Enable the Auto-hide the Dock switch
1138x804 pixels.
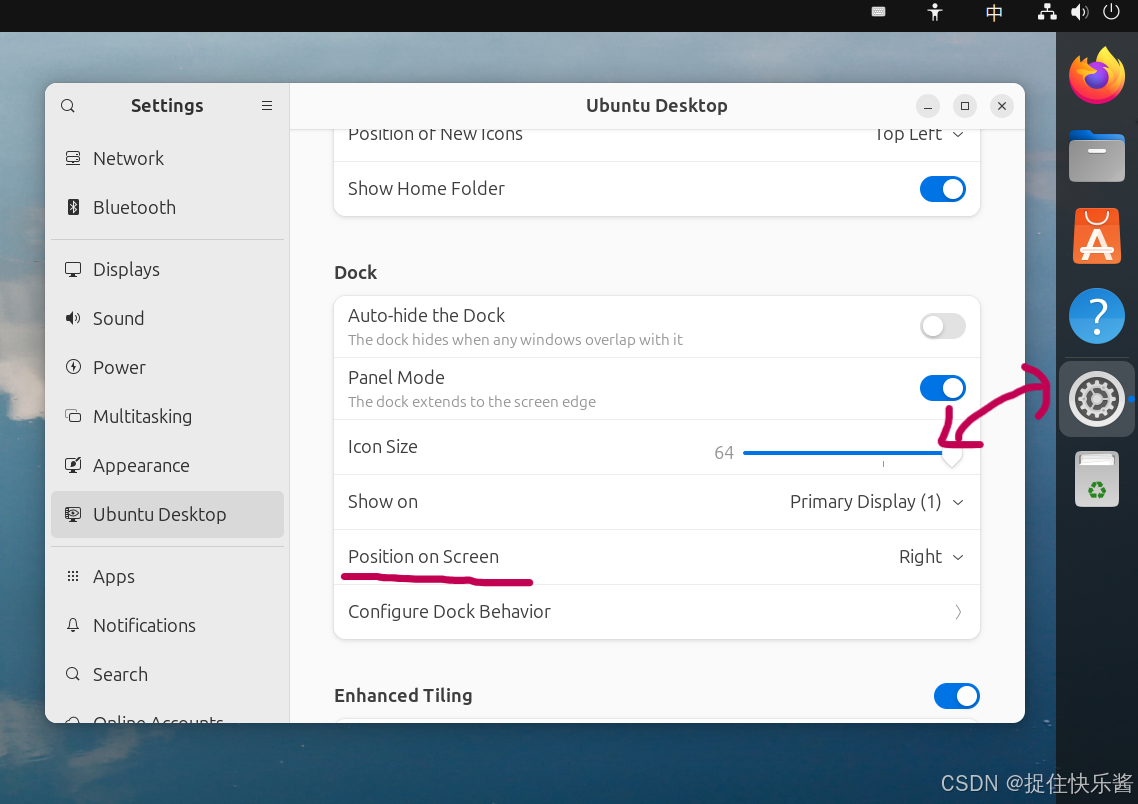942,326
